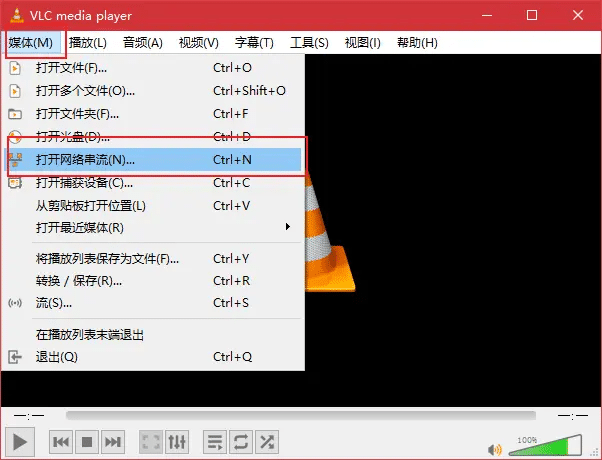
Task: Choose 打开文件夹(F)... entry
Action: [153, 114]
